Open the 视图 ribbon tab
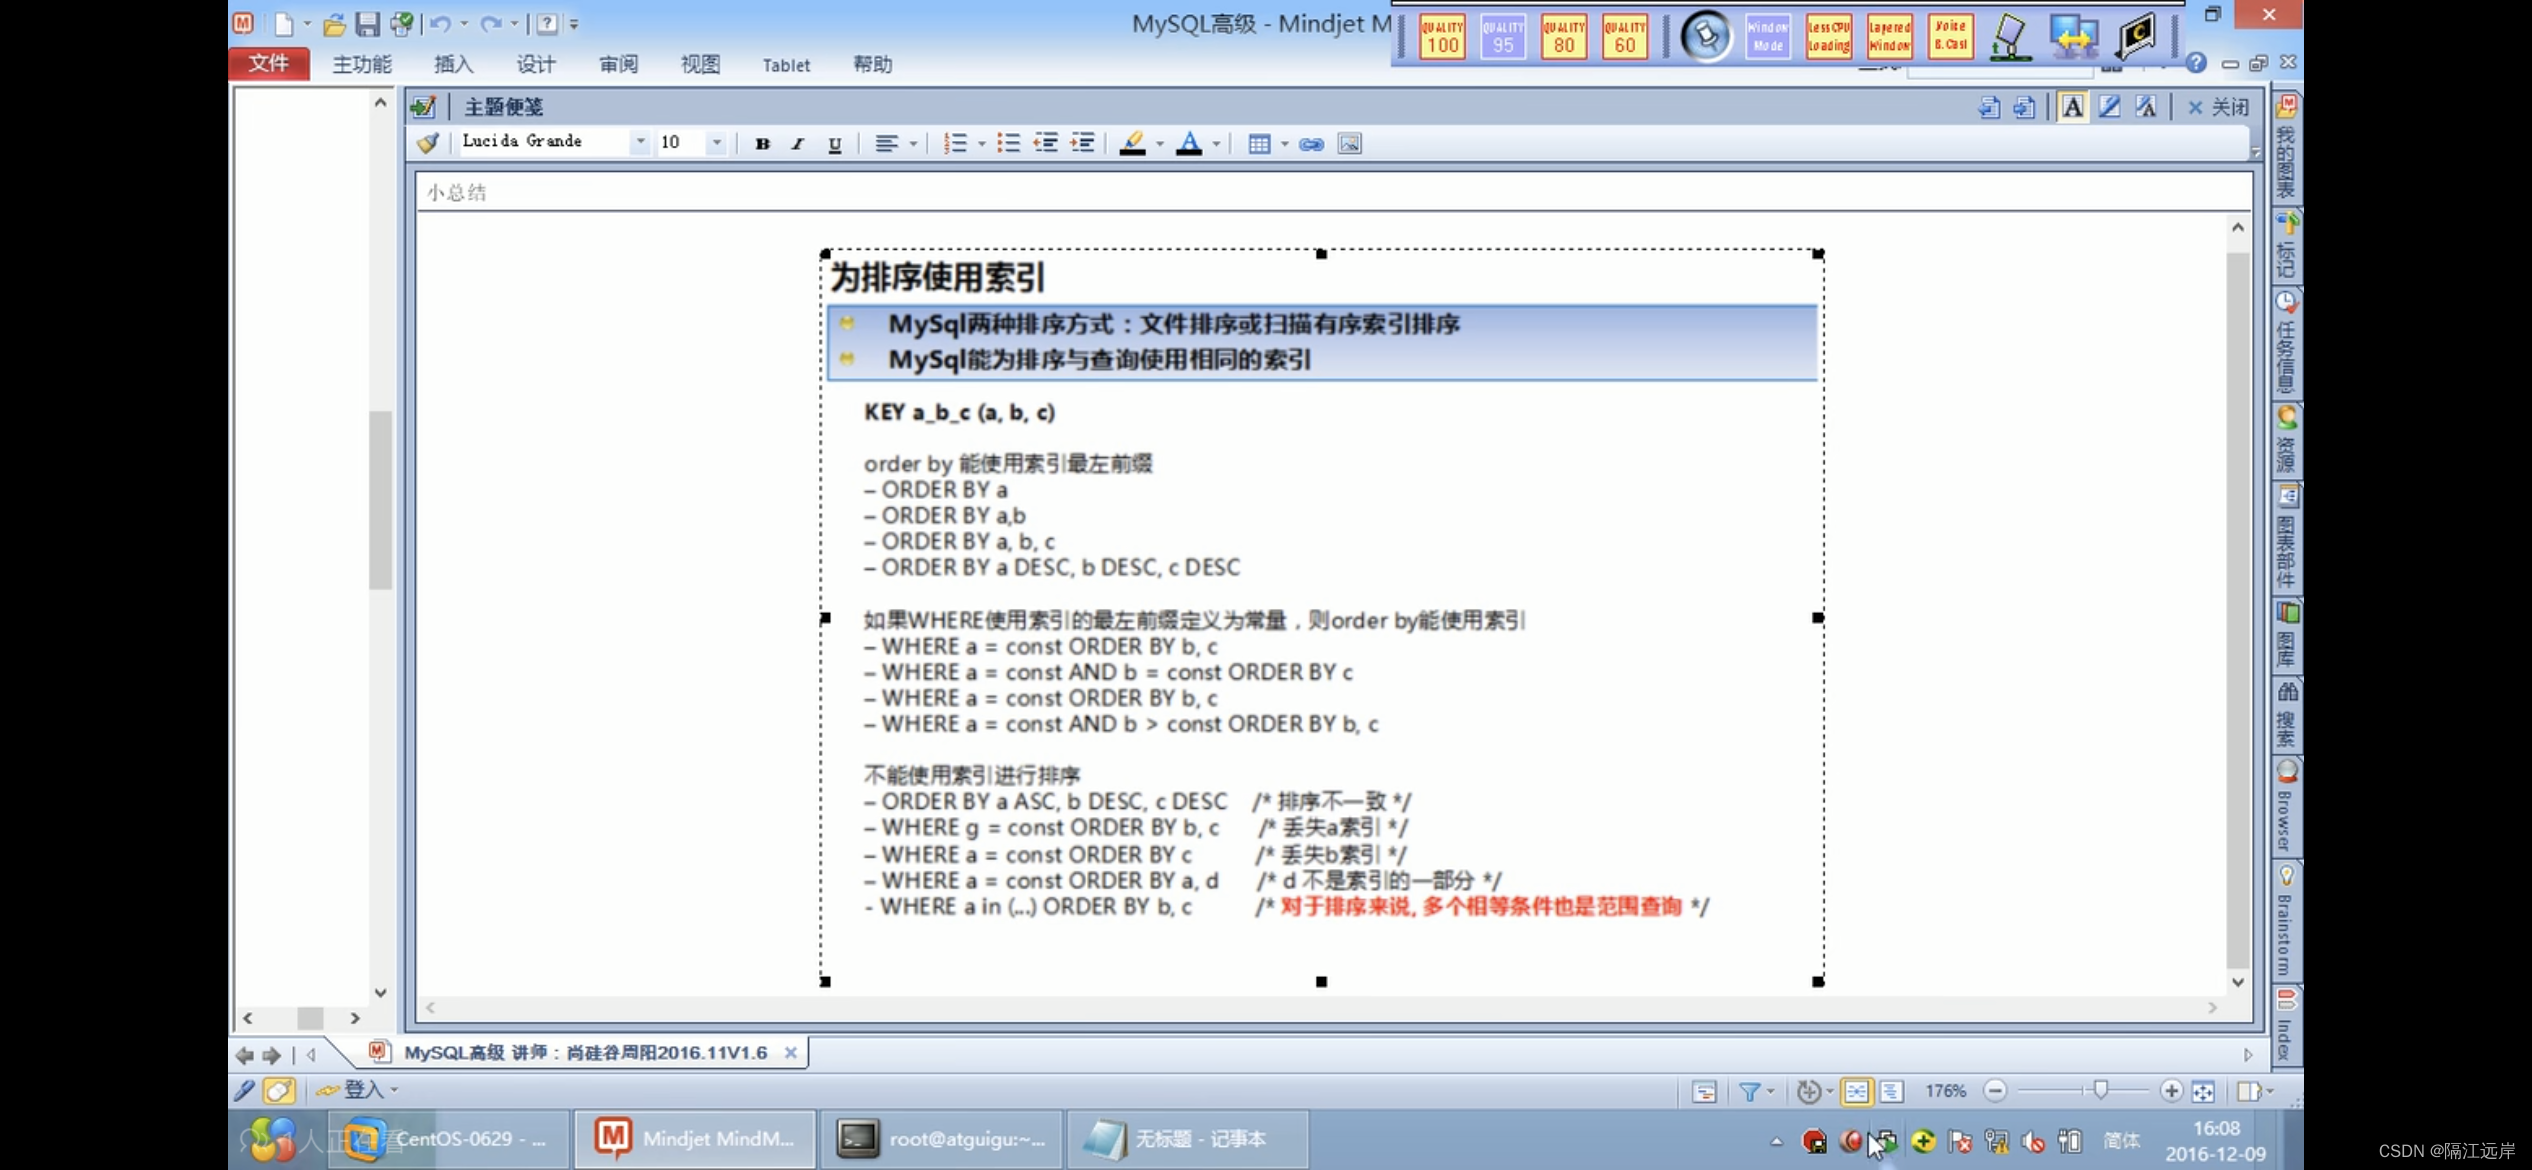Viewport: 2532px width, 1170px height. [700, 64]
